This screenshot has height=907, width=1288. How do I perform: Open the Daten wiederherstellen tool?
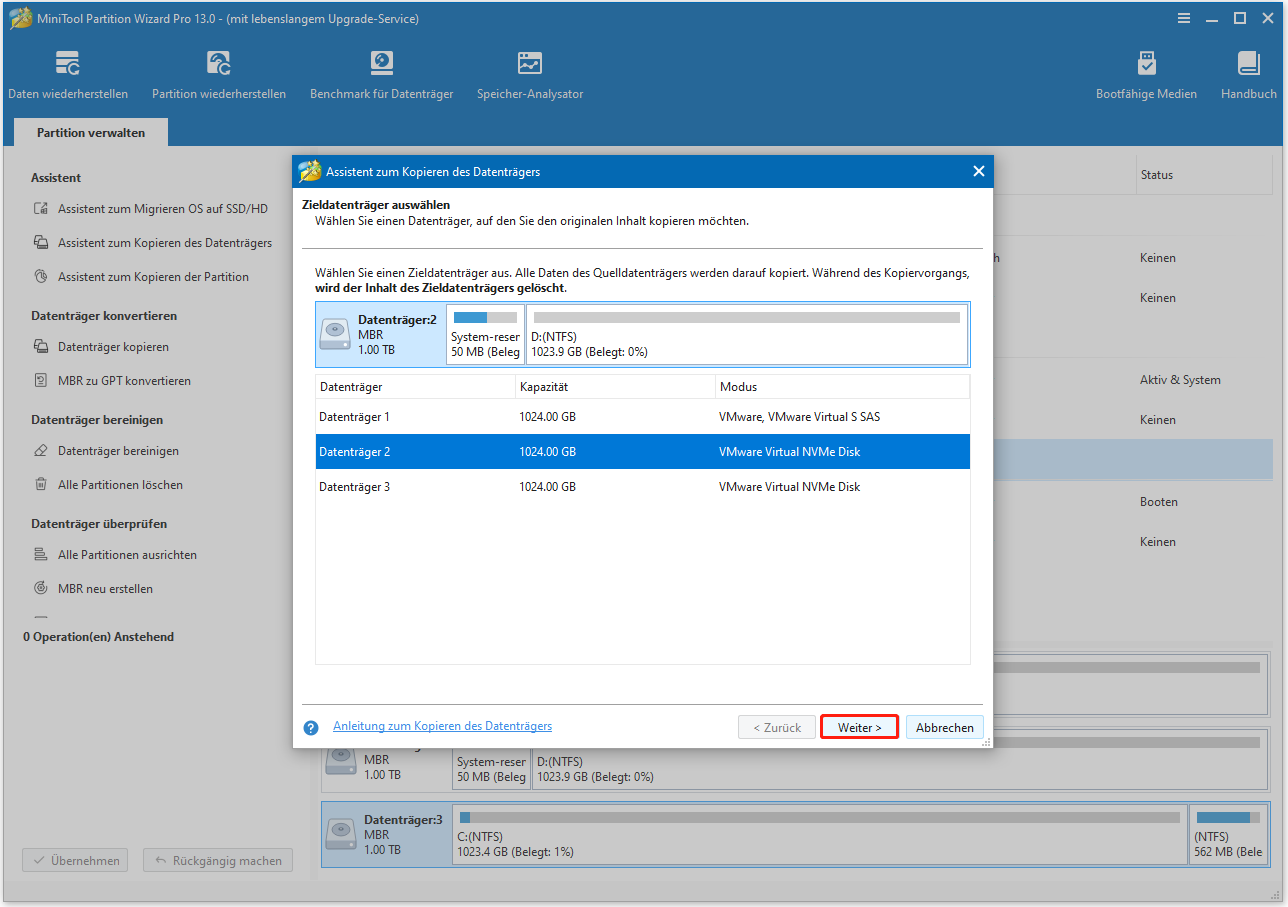[x=67, y=72]
